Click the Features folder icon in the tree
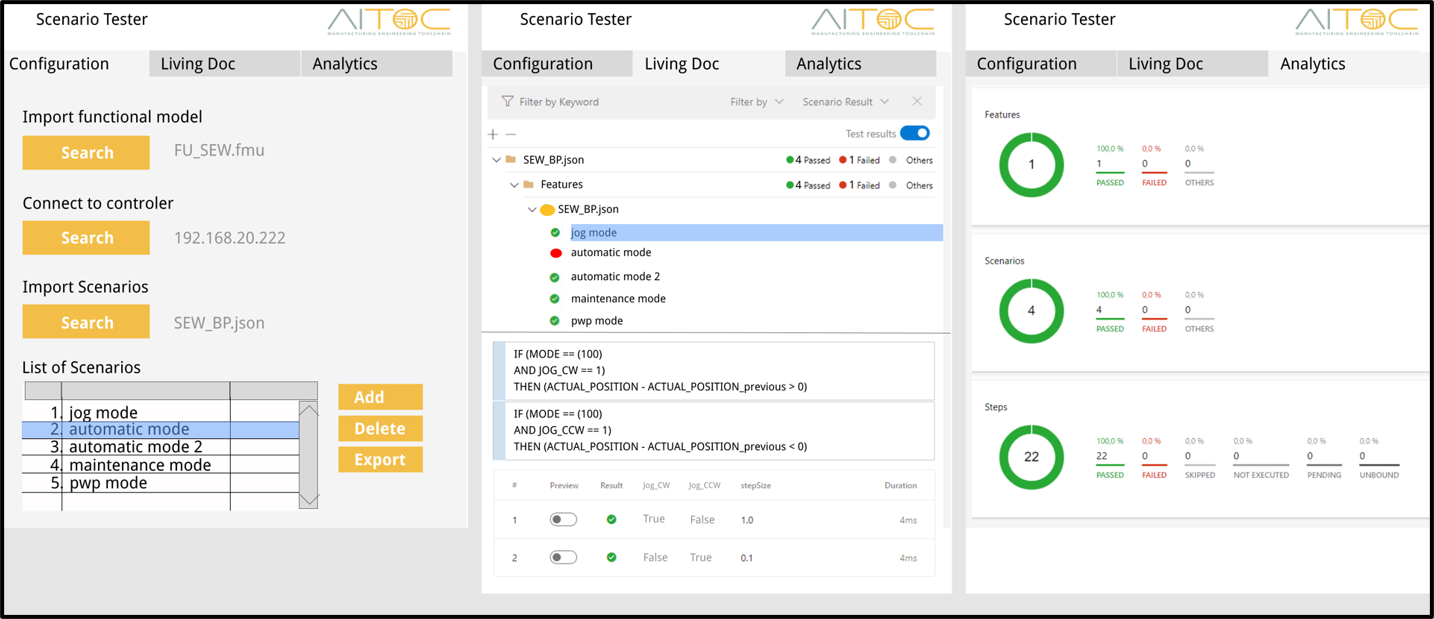This screenshot has height=619, width=1434. coord(528,184)
